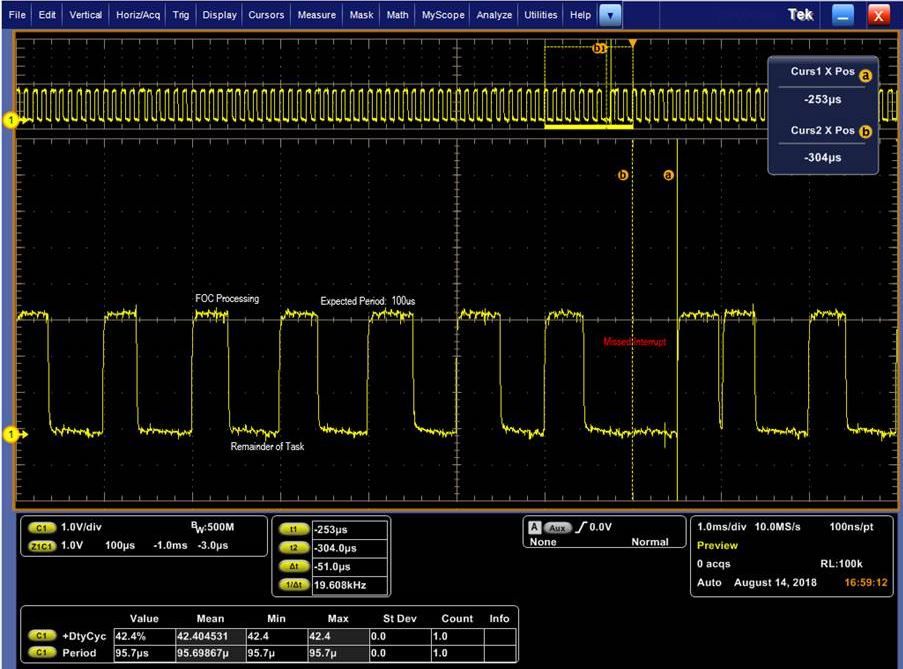Click the 16:59:12 time readout
Screen dimensions: 903x669
click(866, 583)
